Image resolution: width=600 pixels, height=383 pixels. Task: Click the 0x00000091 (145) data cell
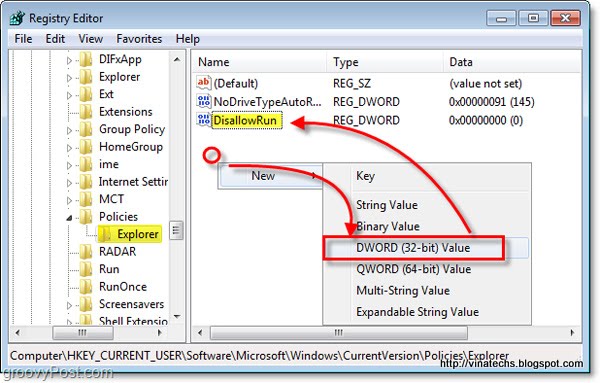tap(491, 102)
